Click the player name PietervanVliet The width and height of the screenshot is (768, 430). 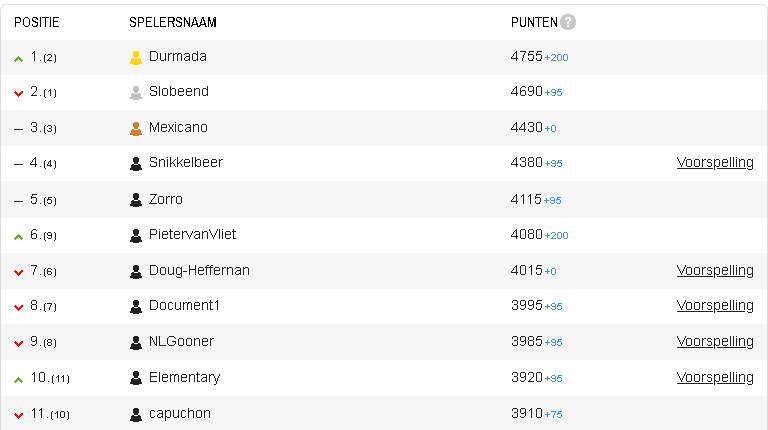click(x=192, y=235)
